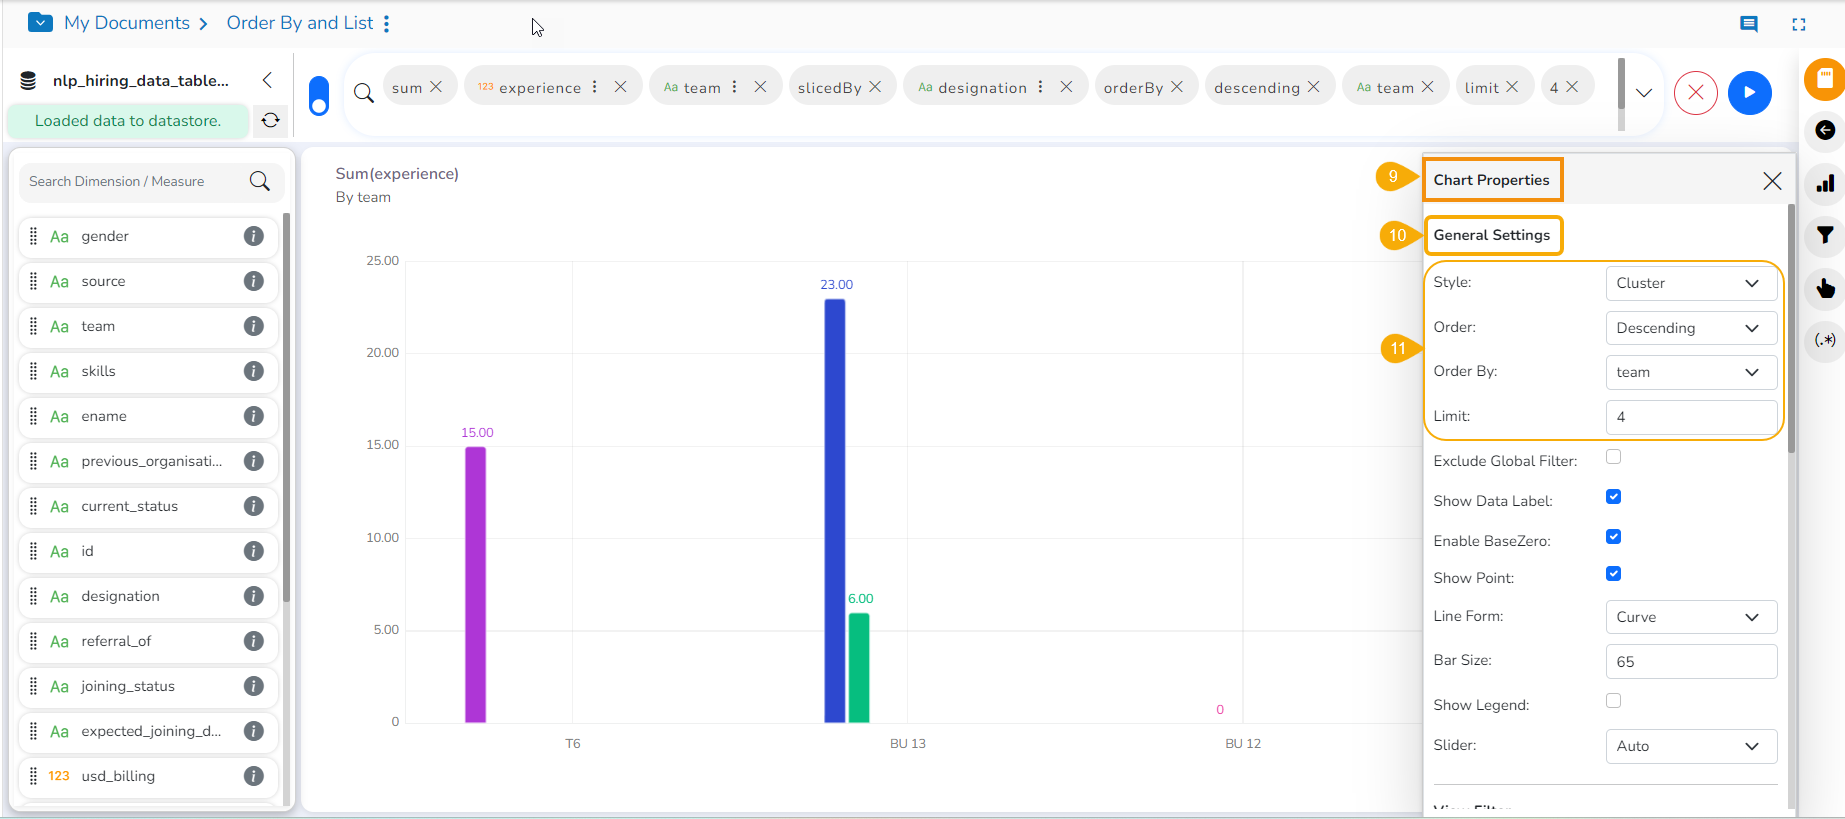Open the bar chart icon in right sidebar
This screenshot has width=1845, height=819.
1825,183
